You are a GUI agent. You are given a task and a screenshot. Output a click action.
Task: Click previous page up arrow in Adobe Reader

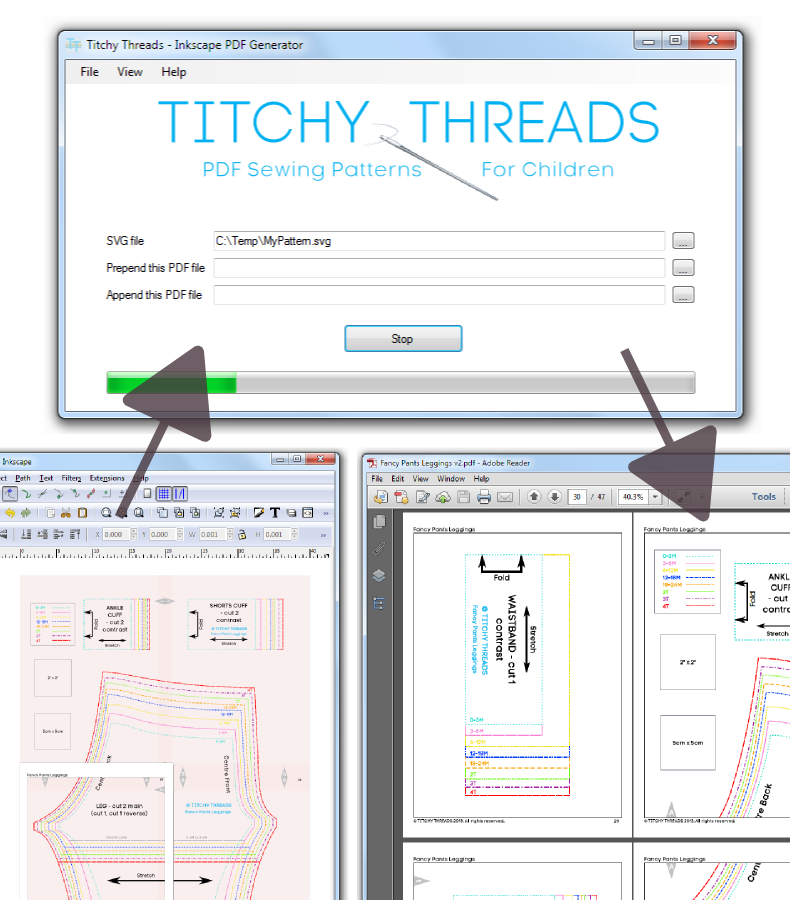(534, 496)
